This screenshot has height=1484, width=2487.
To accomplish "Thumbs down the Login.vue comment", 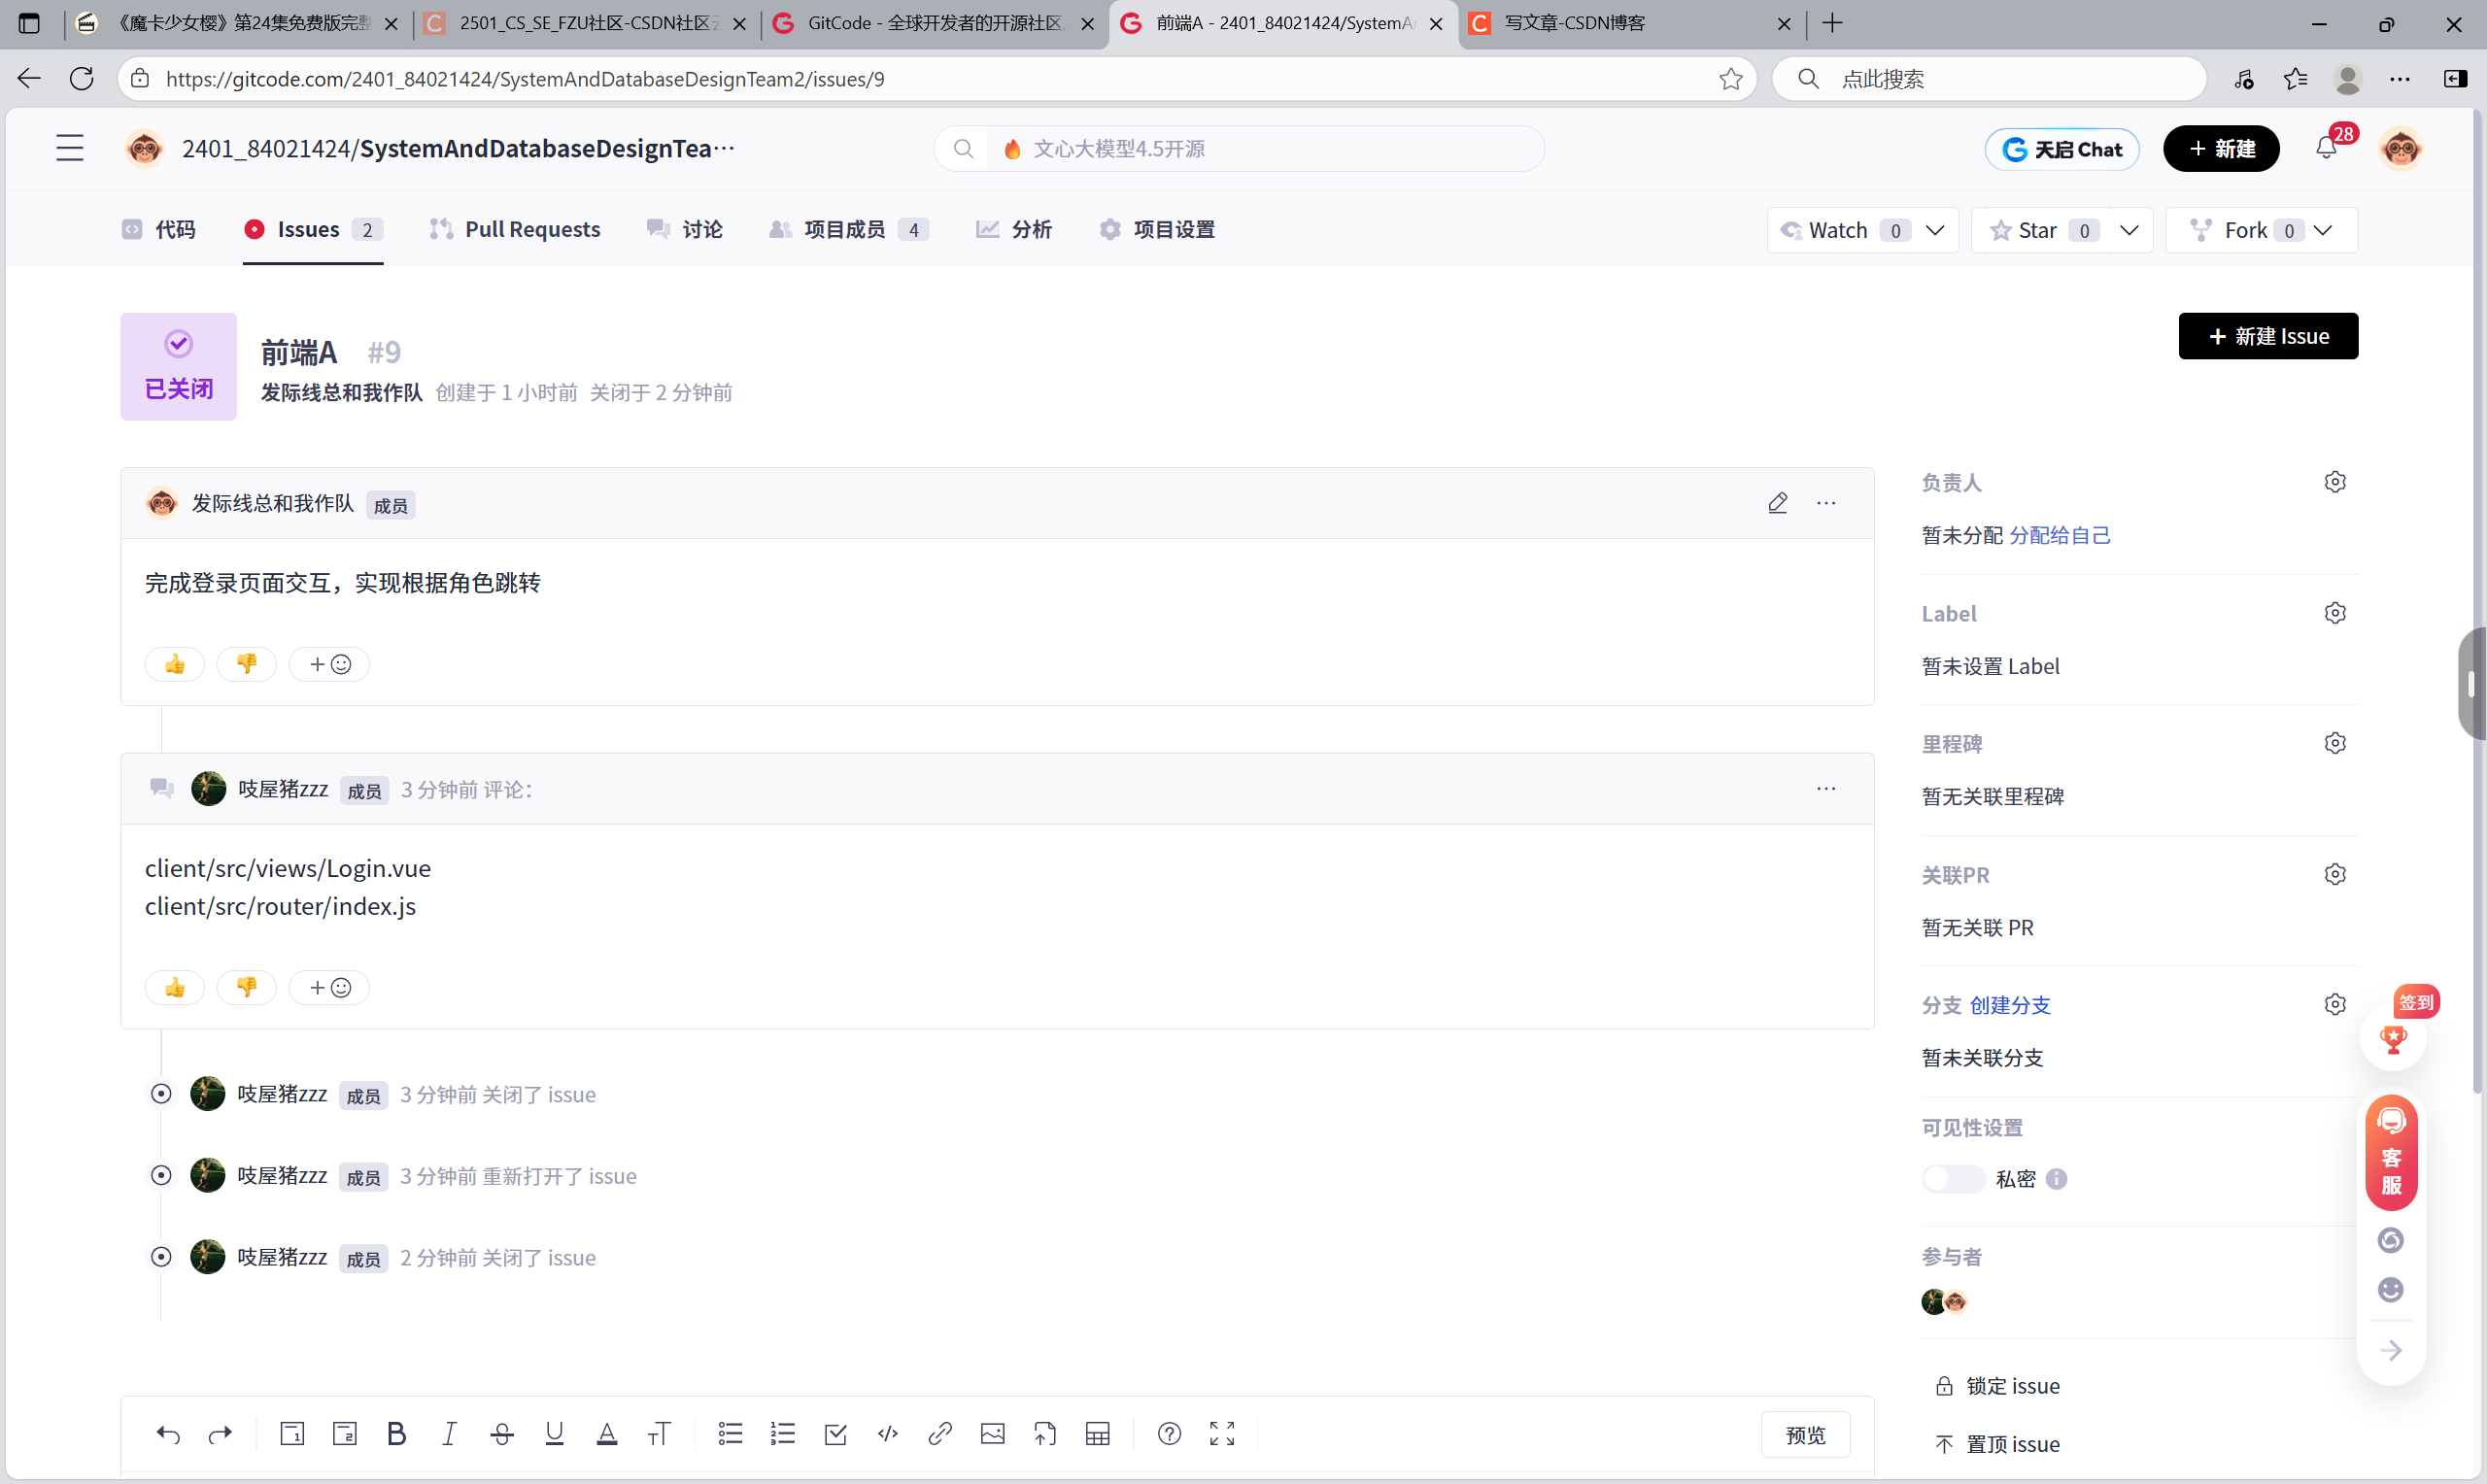I will point(247,988).
